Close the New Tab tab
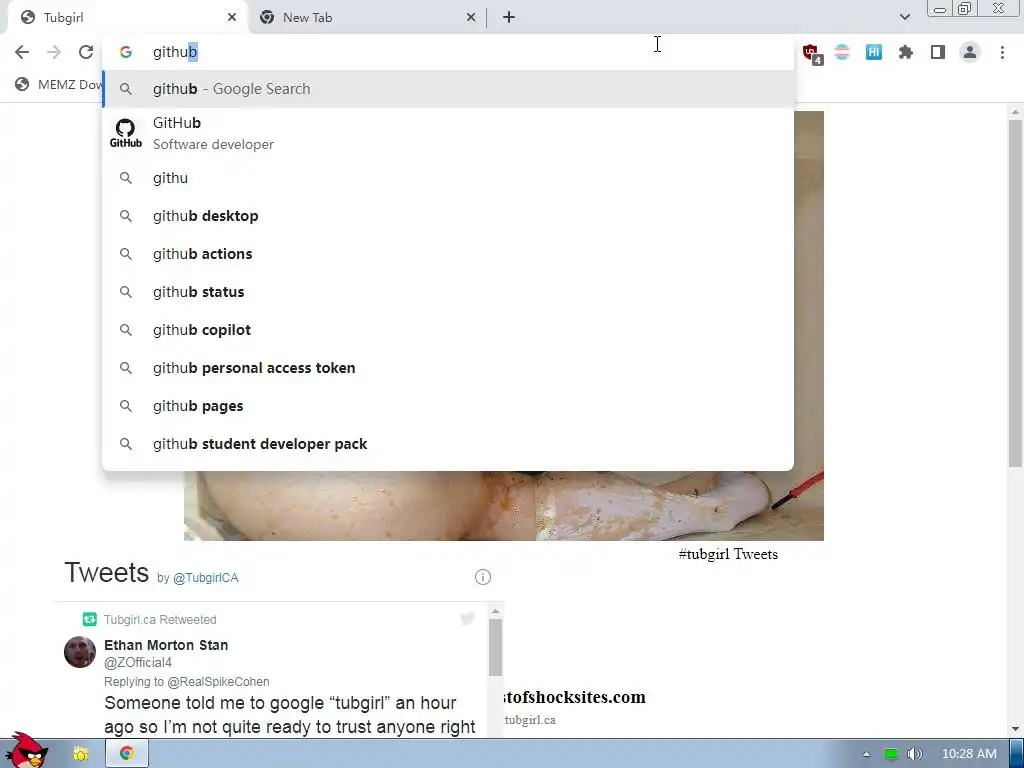The width and height of the screenshot is (1024, 768). [471, 18]
